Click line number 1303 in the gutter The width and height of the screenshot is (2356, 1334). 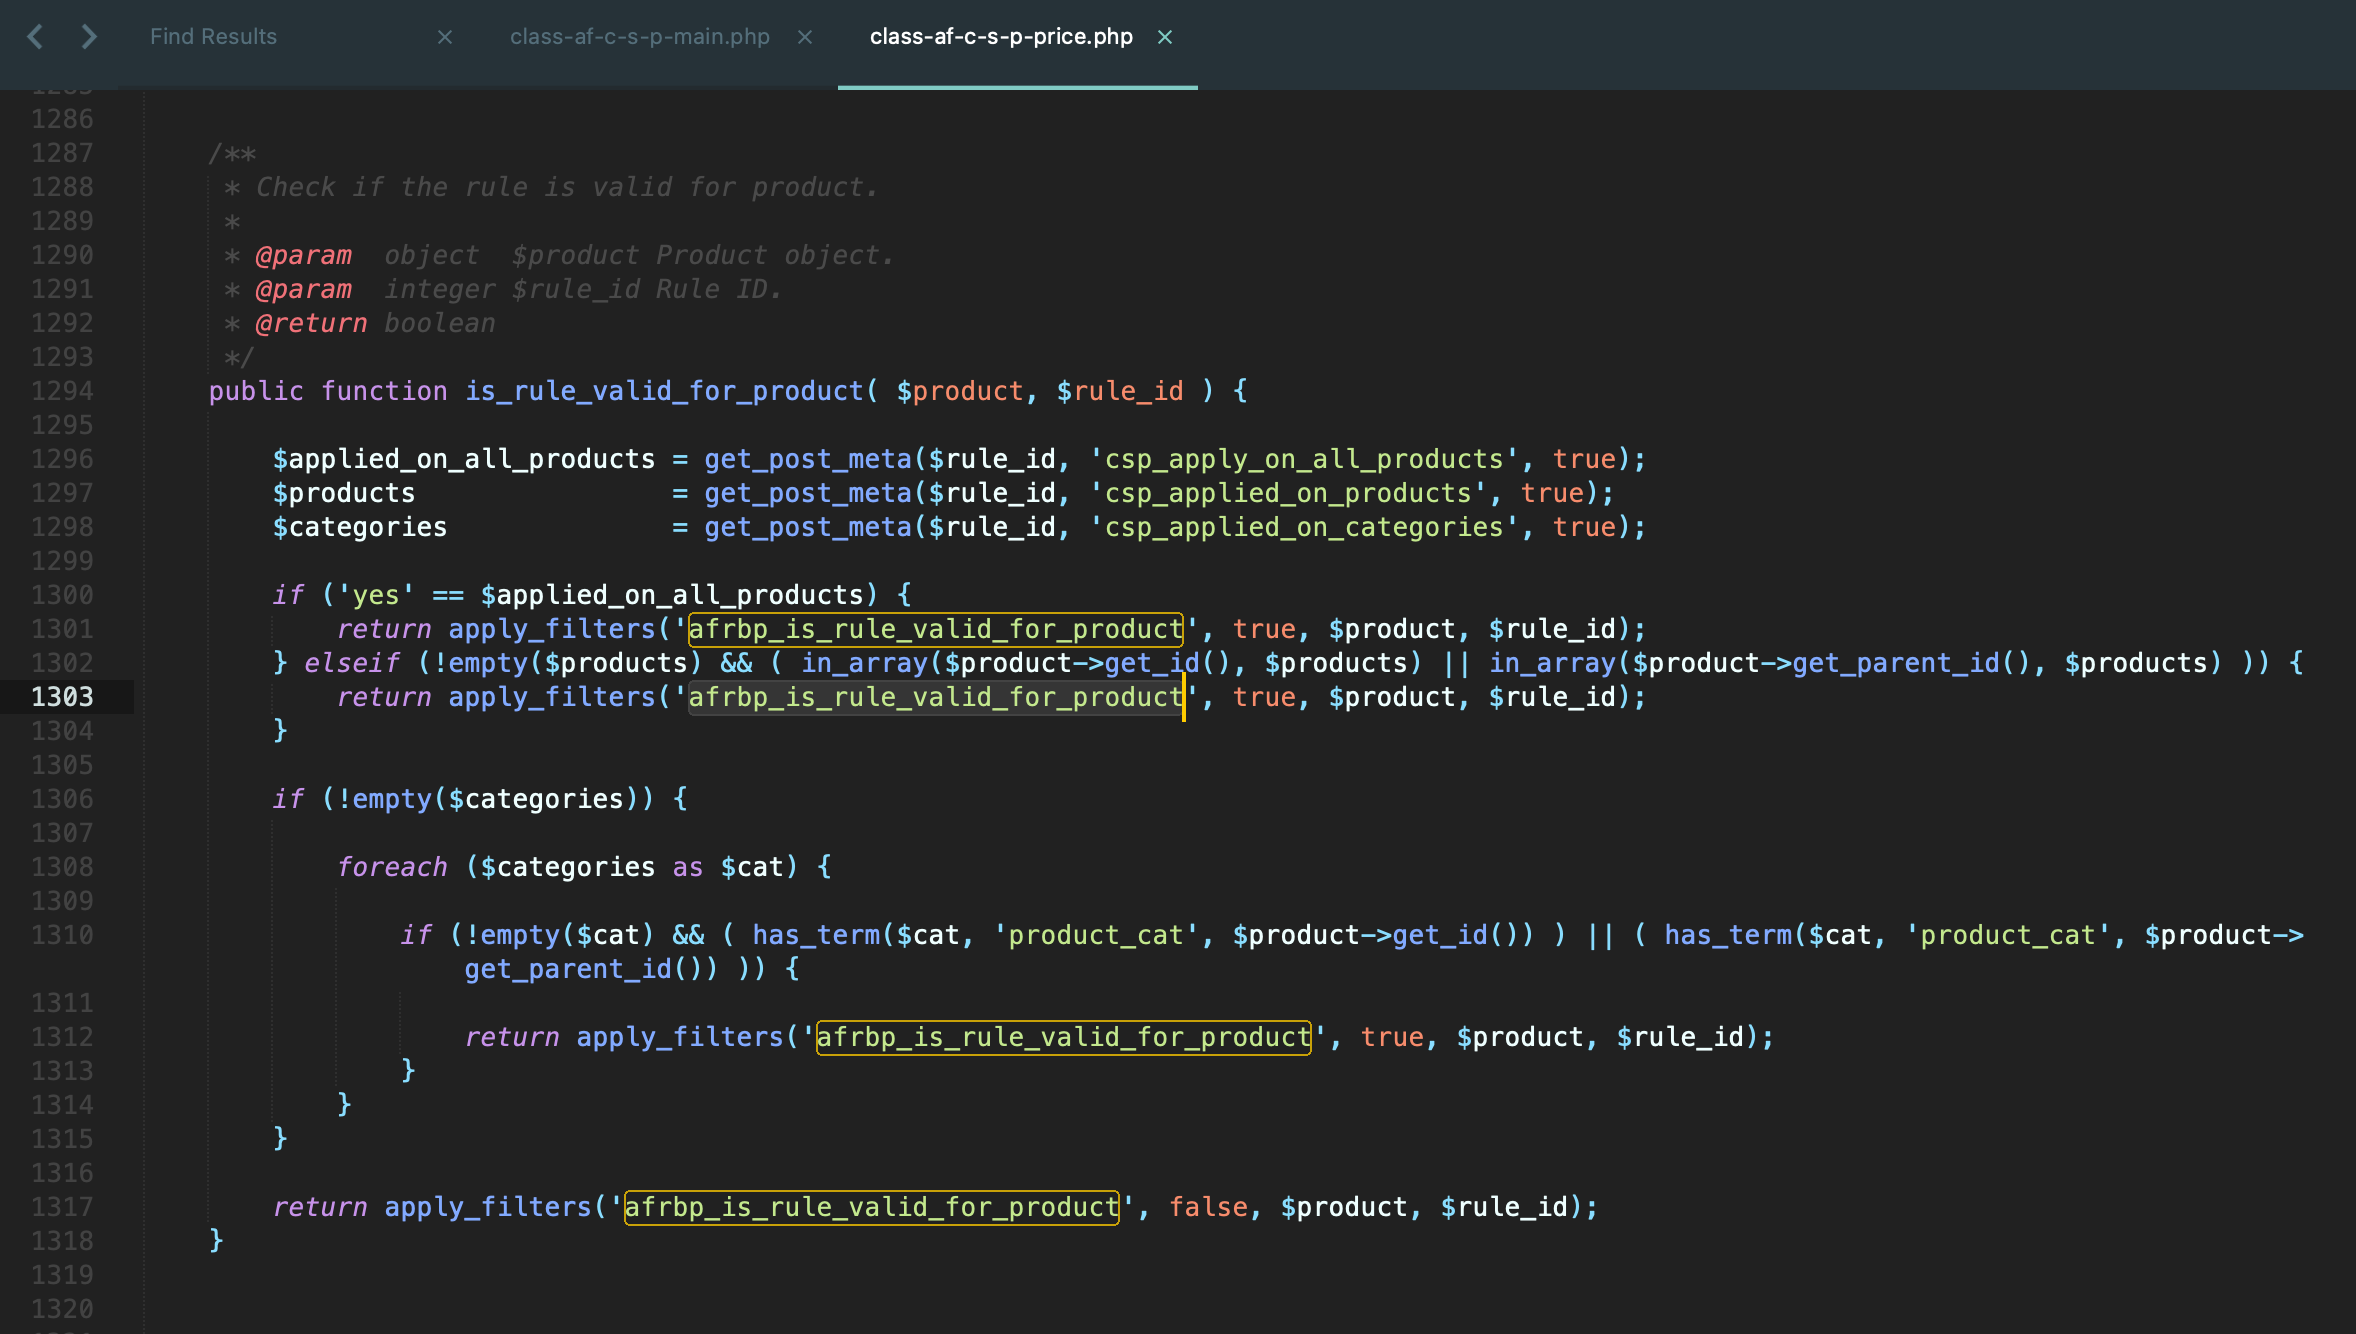(62, 697)
